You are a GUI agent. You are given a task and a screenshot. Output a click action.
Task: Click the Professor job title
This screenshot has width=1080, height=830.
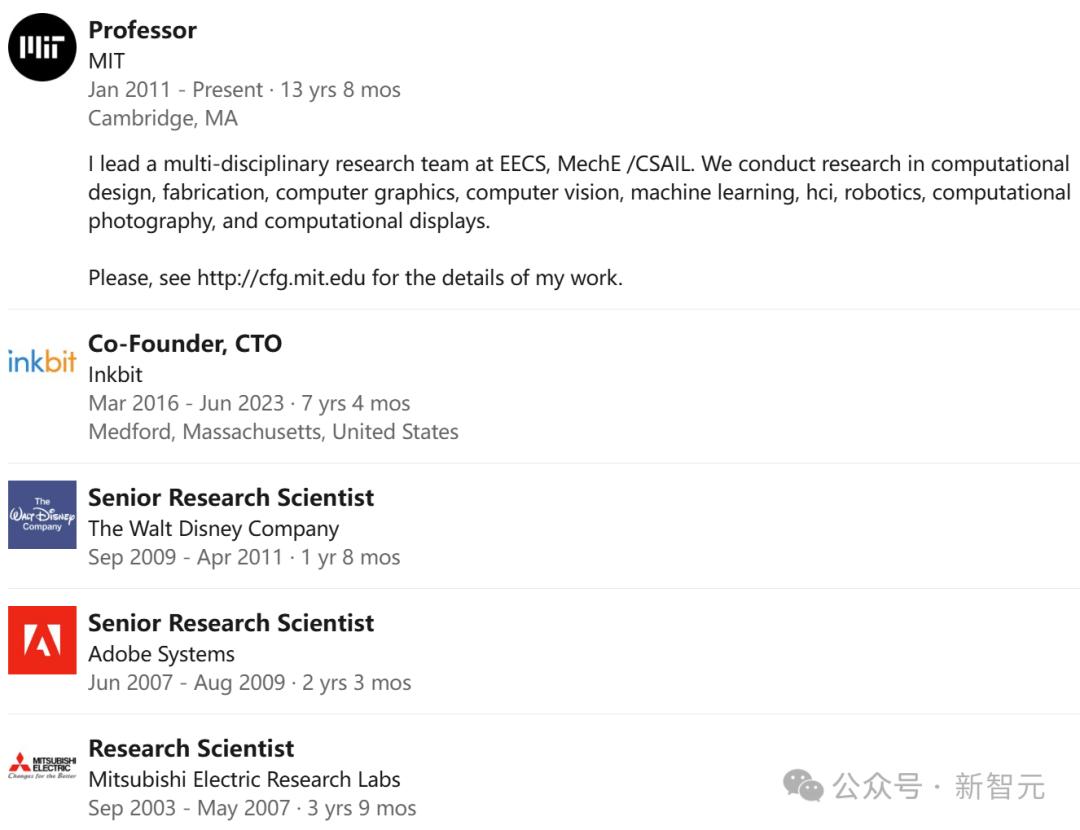[x=142, y=30]
